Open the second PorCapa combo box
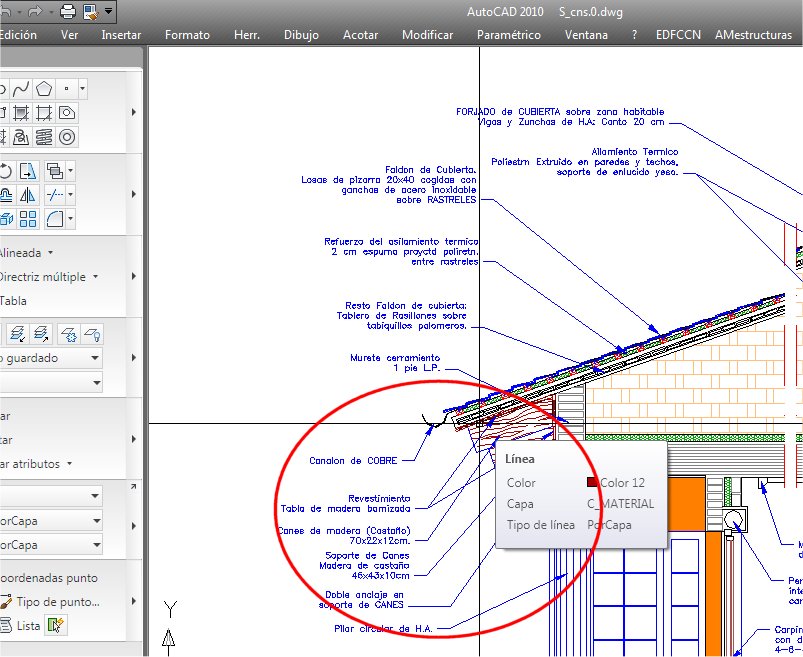803x657 pixels. (x=51, y=545)
